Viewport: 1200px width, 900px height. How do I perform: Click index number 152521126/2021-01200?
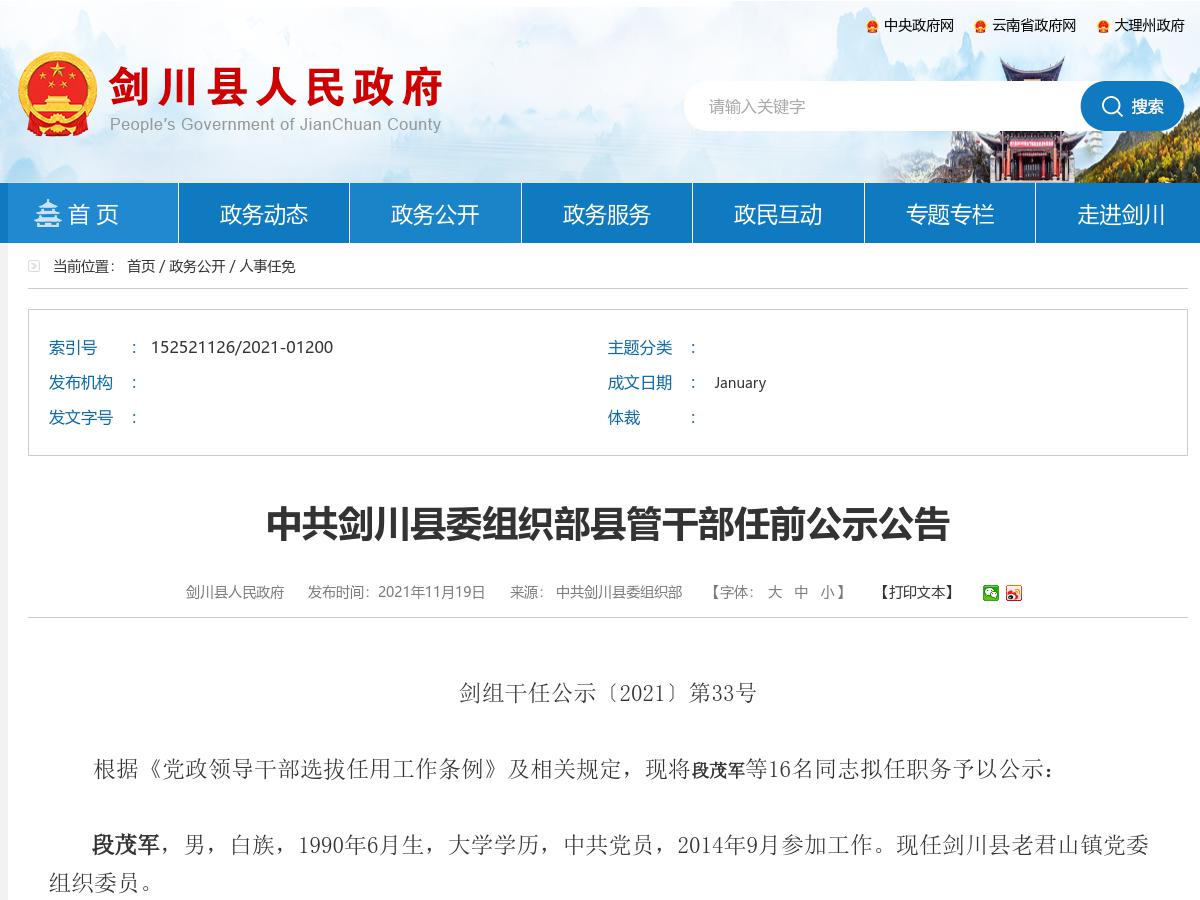coord(242,347)
